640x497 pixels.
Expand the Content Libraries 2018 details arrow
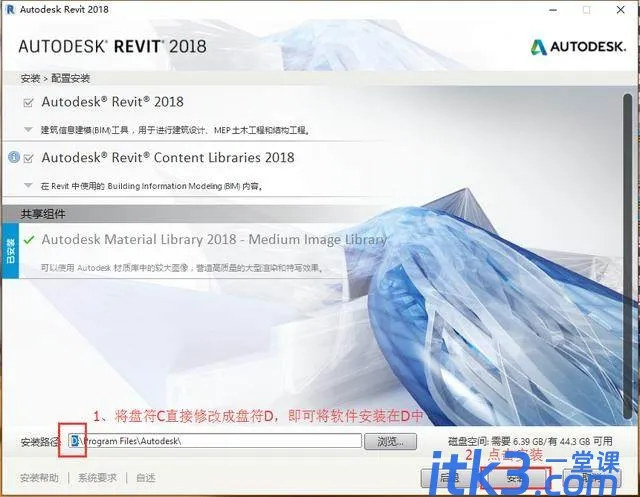click(28, 186)
